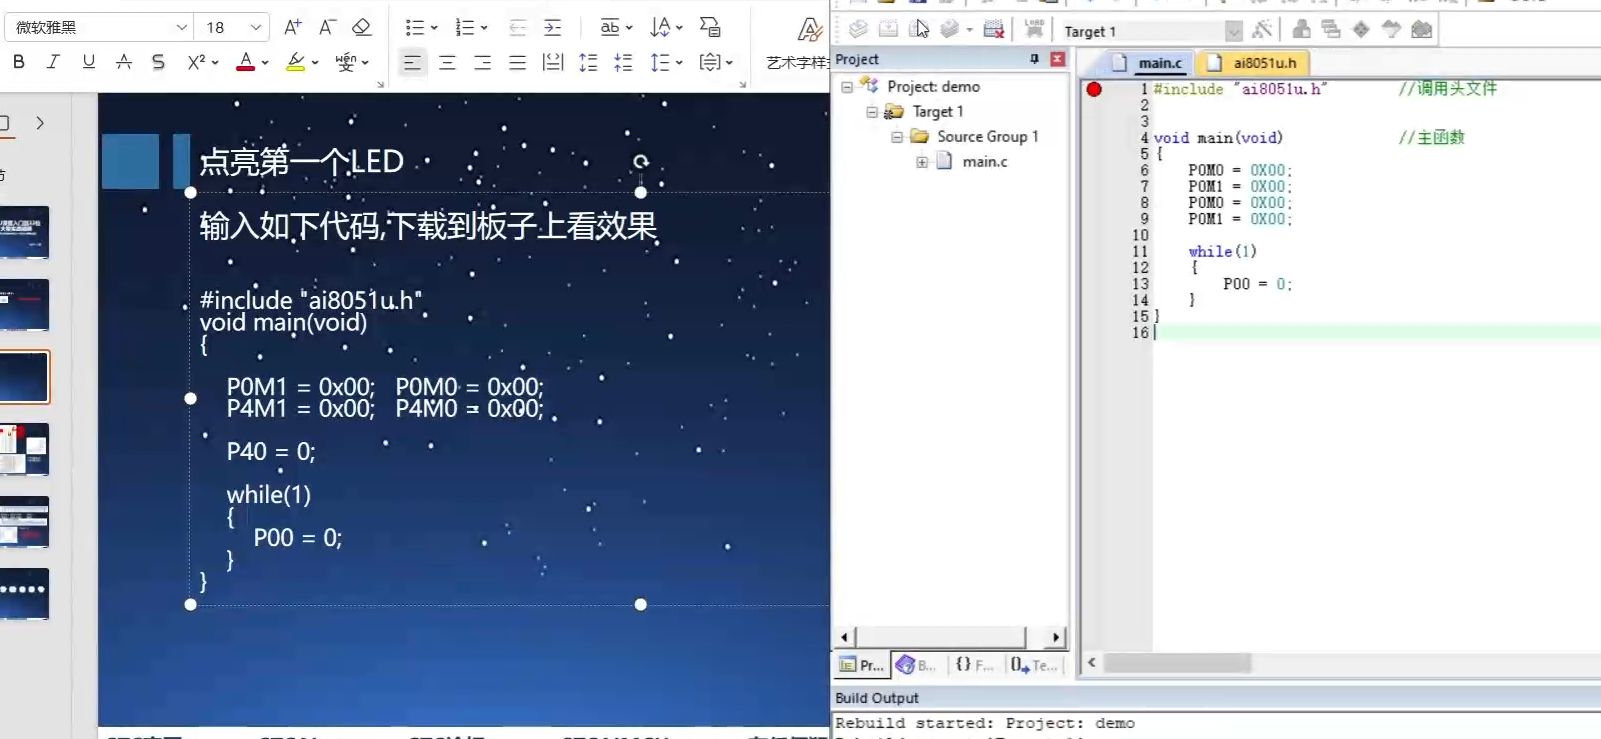
Task: Open the Templates (Te...) bottom tab
Action: click(1033, 665)
